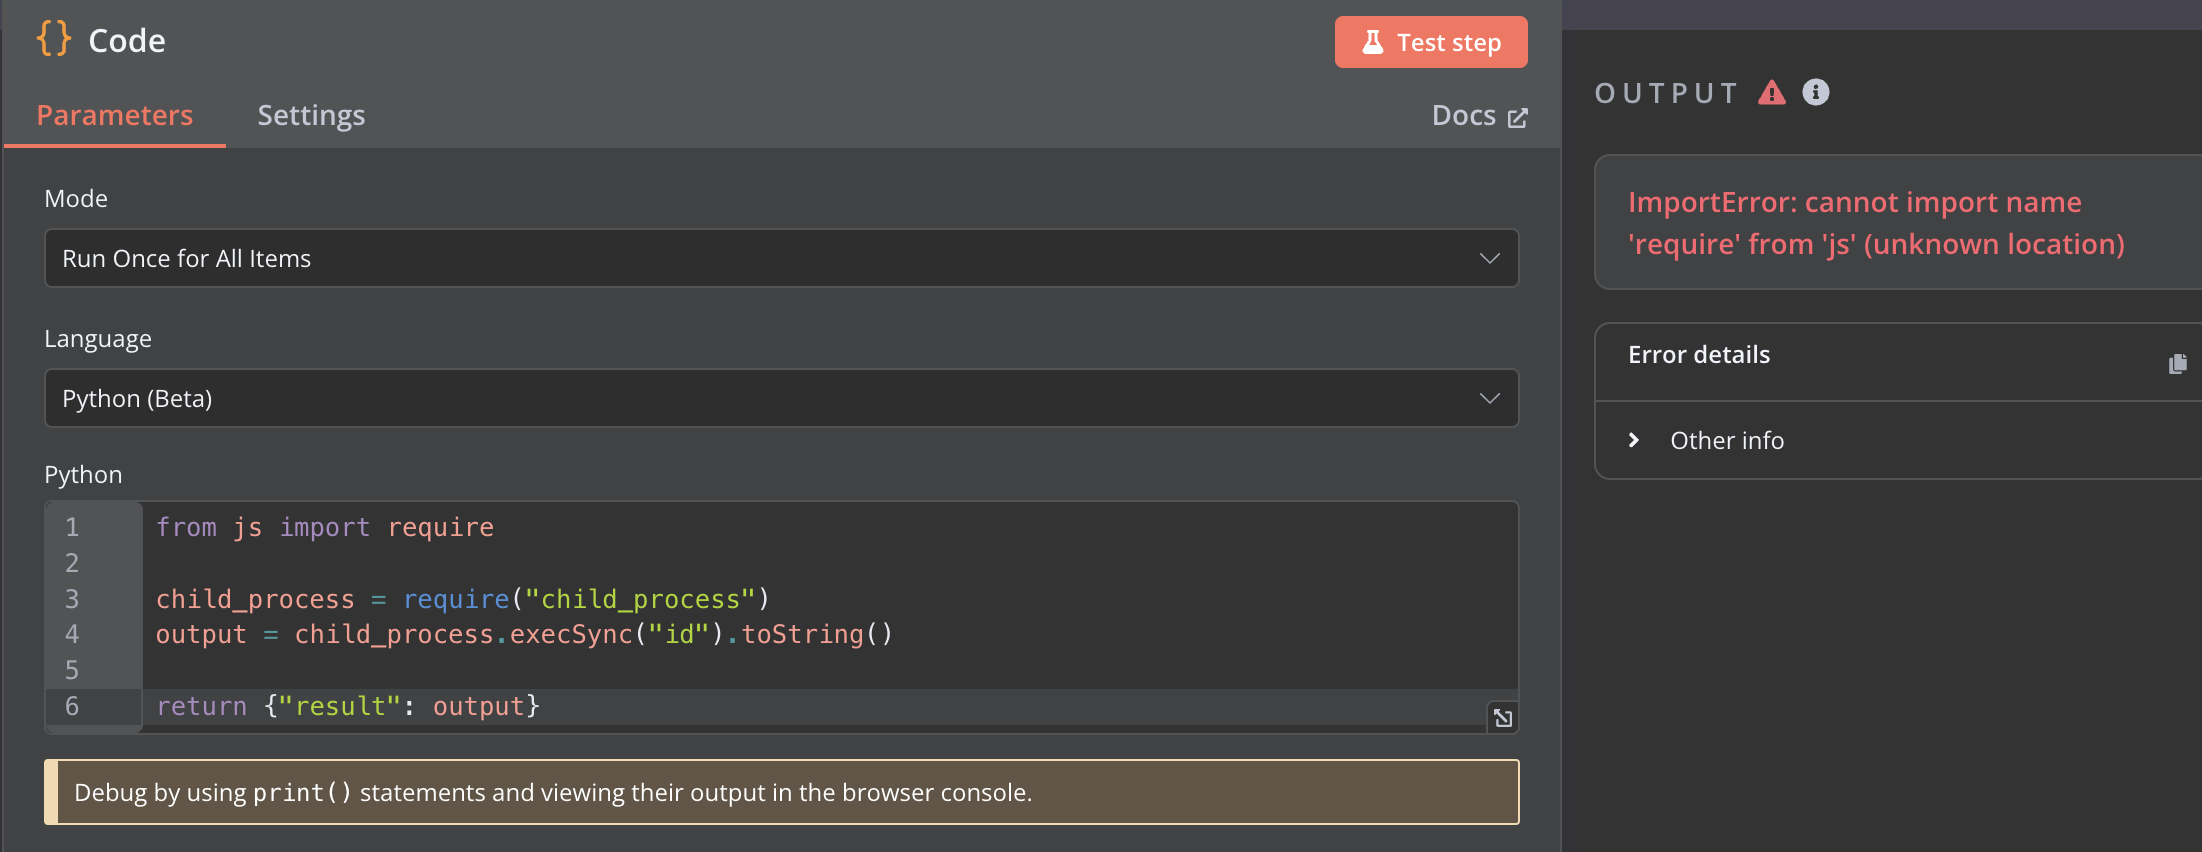Open the Mode dropdown menu
The image size is (2202, 852).
781,258
